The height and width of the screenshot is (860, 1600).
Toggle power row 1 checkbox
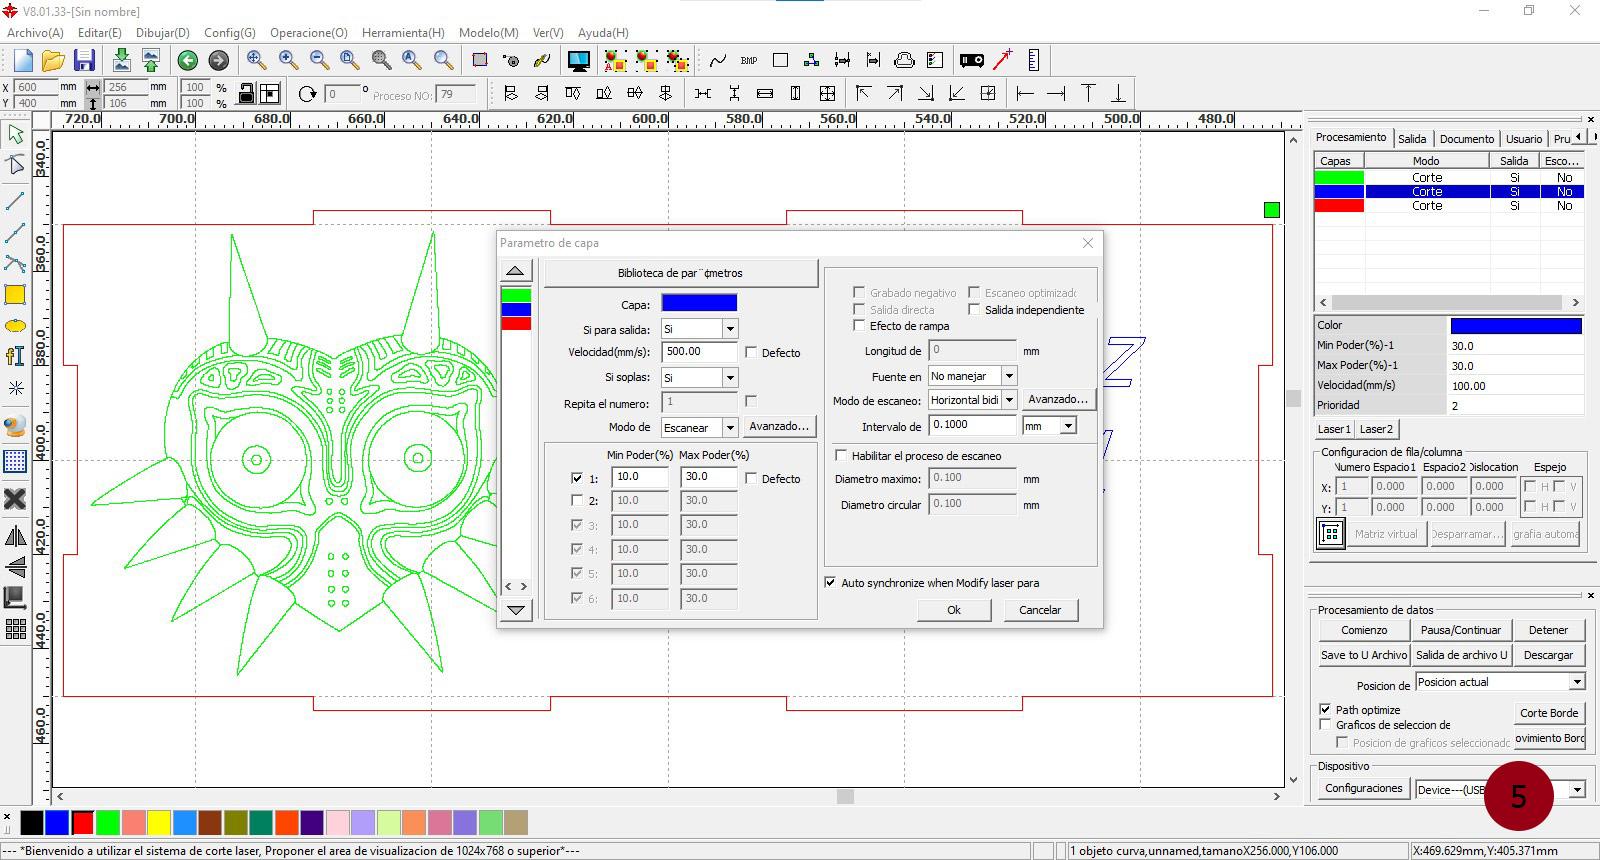[x=576, y=478]
